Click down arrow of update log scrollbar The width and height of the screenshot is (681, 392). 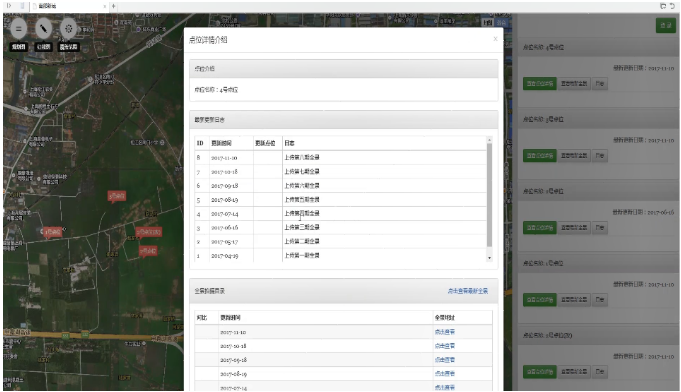pos(489,258)
